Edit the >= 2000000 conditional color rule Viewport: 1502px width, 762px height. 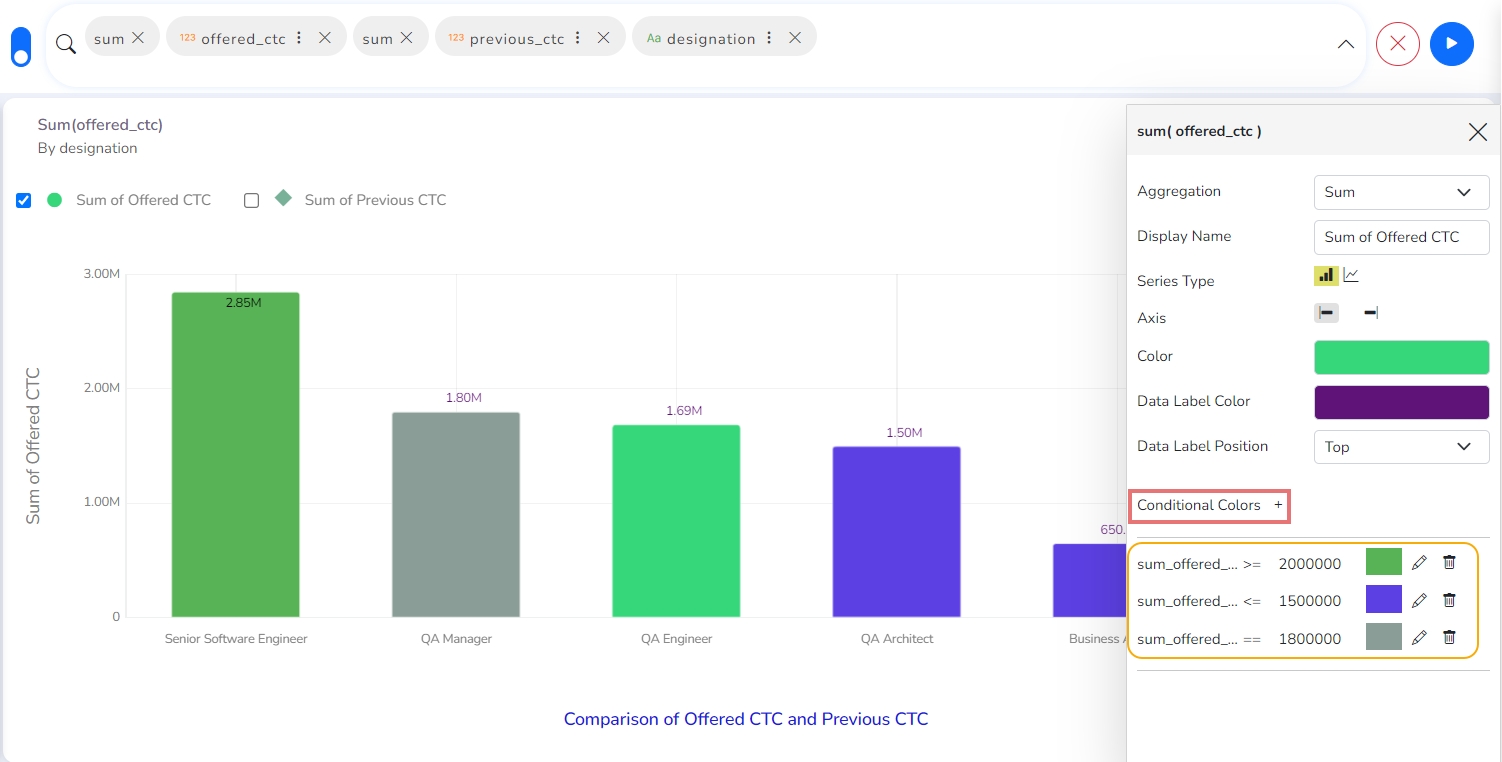(x=1419, y=563)
